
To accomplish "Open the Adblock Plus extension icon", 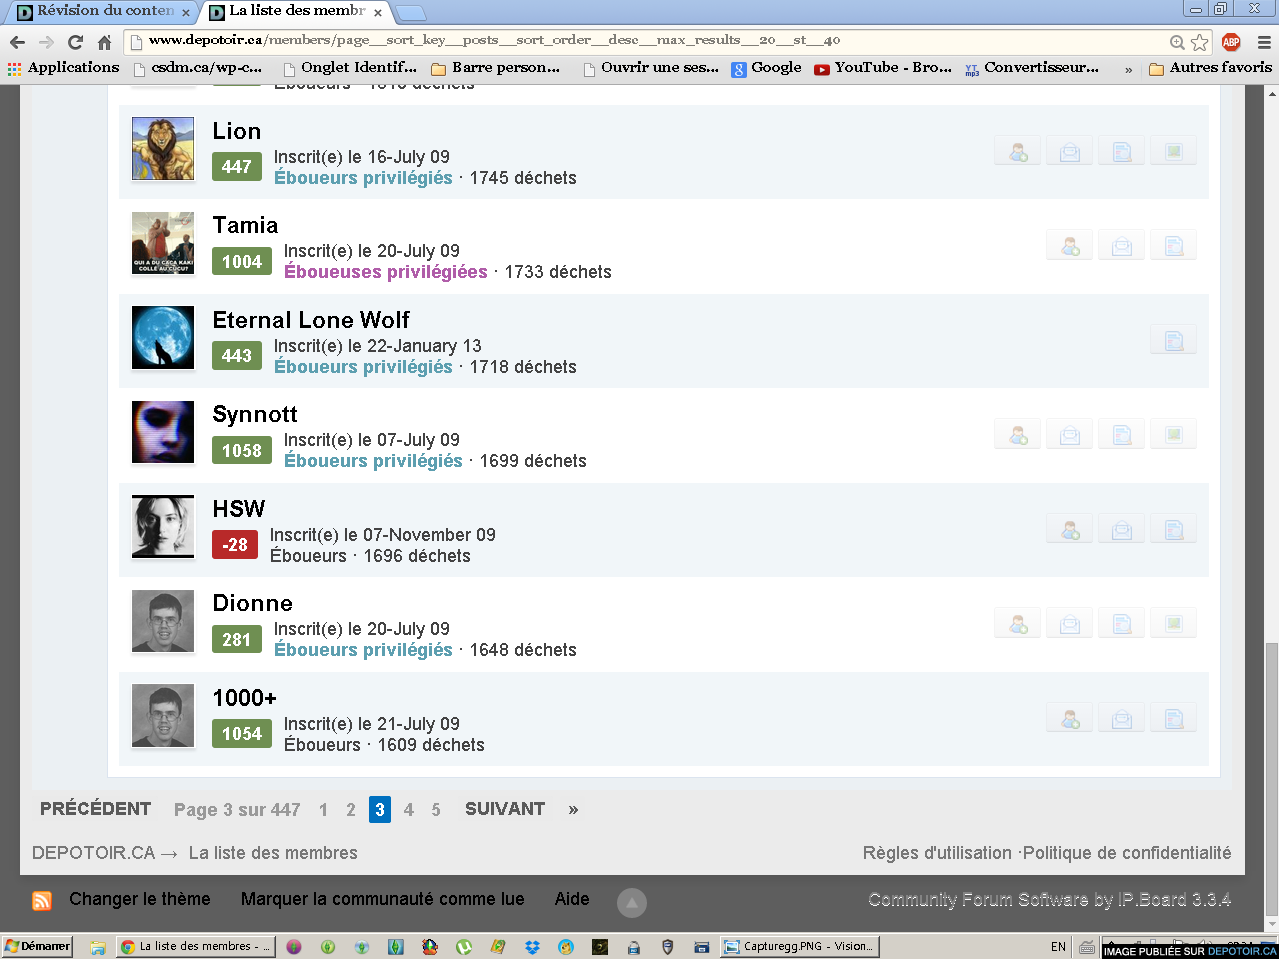I will pos(1231,42).
